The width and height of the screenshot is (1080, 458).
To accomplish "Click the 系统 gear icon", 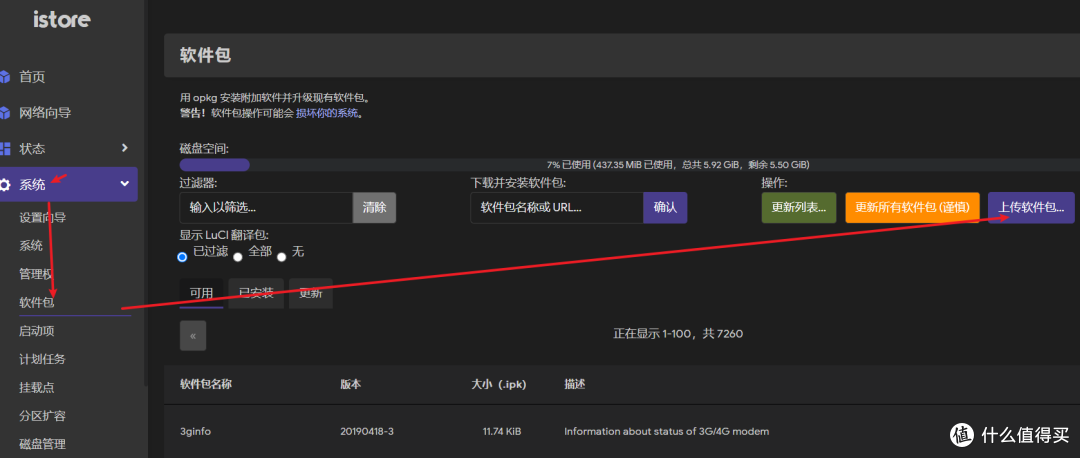I will click(5, 185).
